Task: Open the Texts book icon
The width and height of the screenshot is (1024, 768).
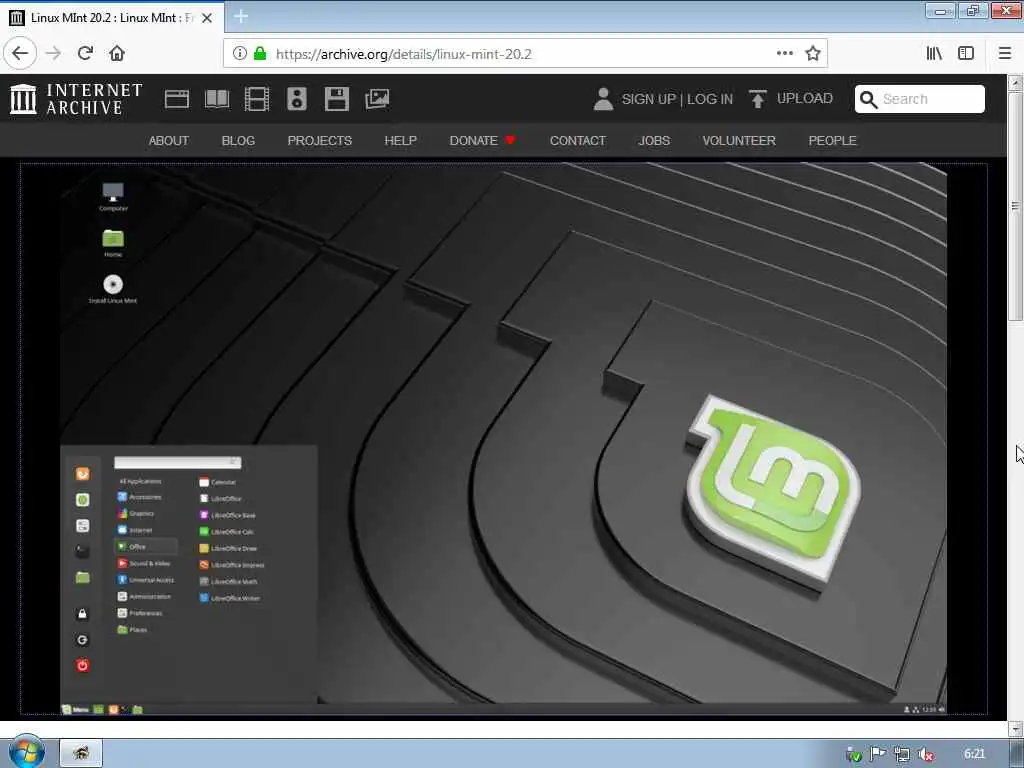Action: [217, 99]
